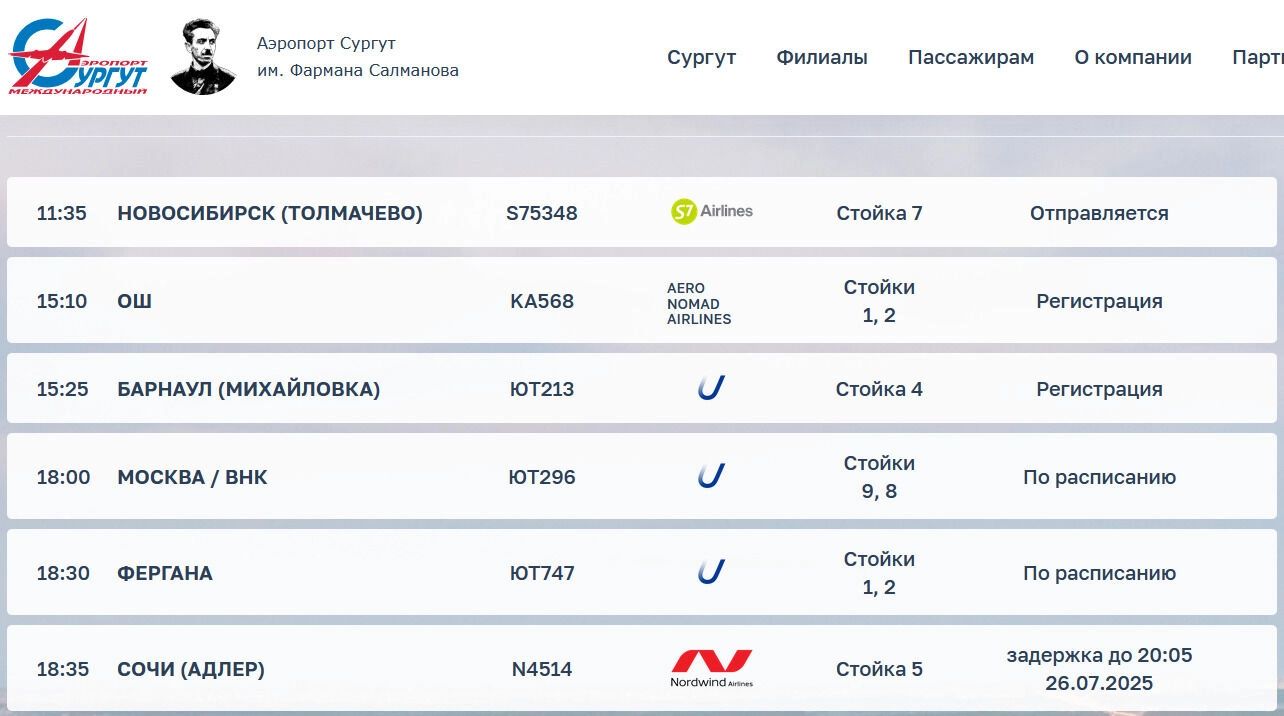Open the Пассажирам menu

[971, 57]
